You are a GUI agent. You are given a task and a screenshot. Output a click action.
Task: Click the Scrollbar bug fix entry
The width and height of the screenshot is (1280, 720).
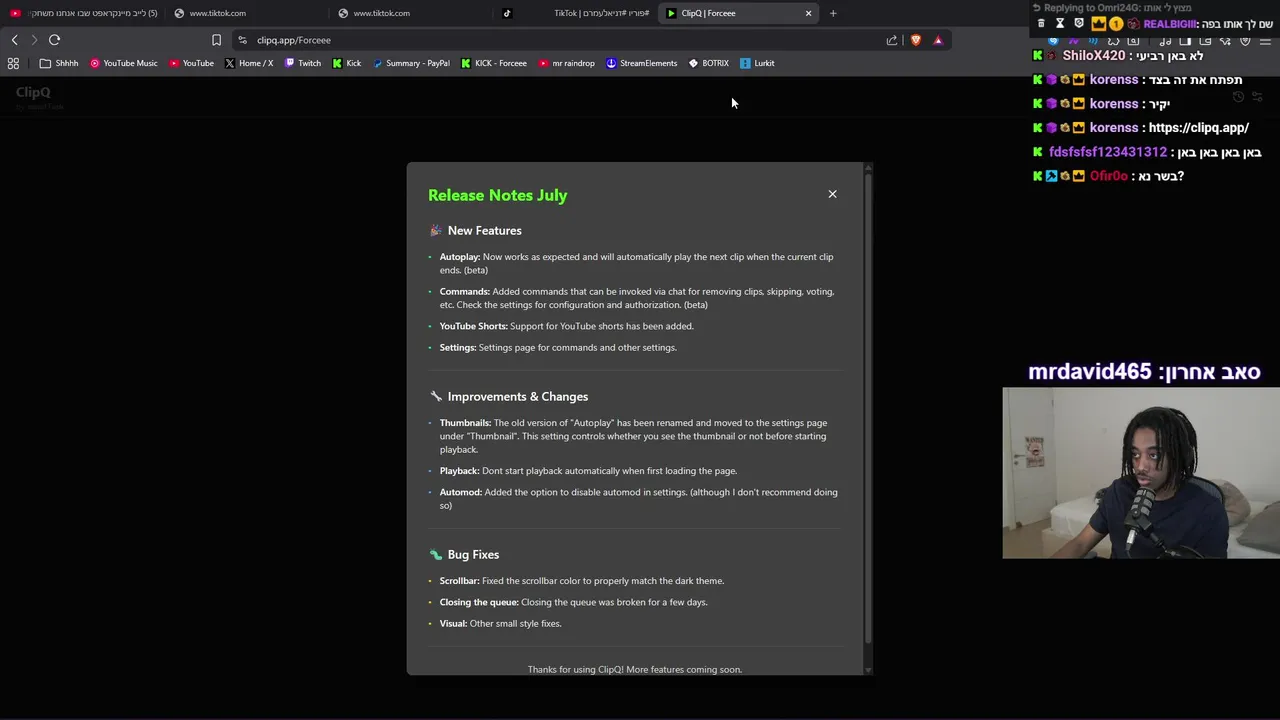582,581
